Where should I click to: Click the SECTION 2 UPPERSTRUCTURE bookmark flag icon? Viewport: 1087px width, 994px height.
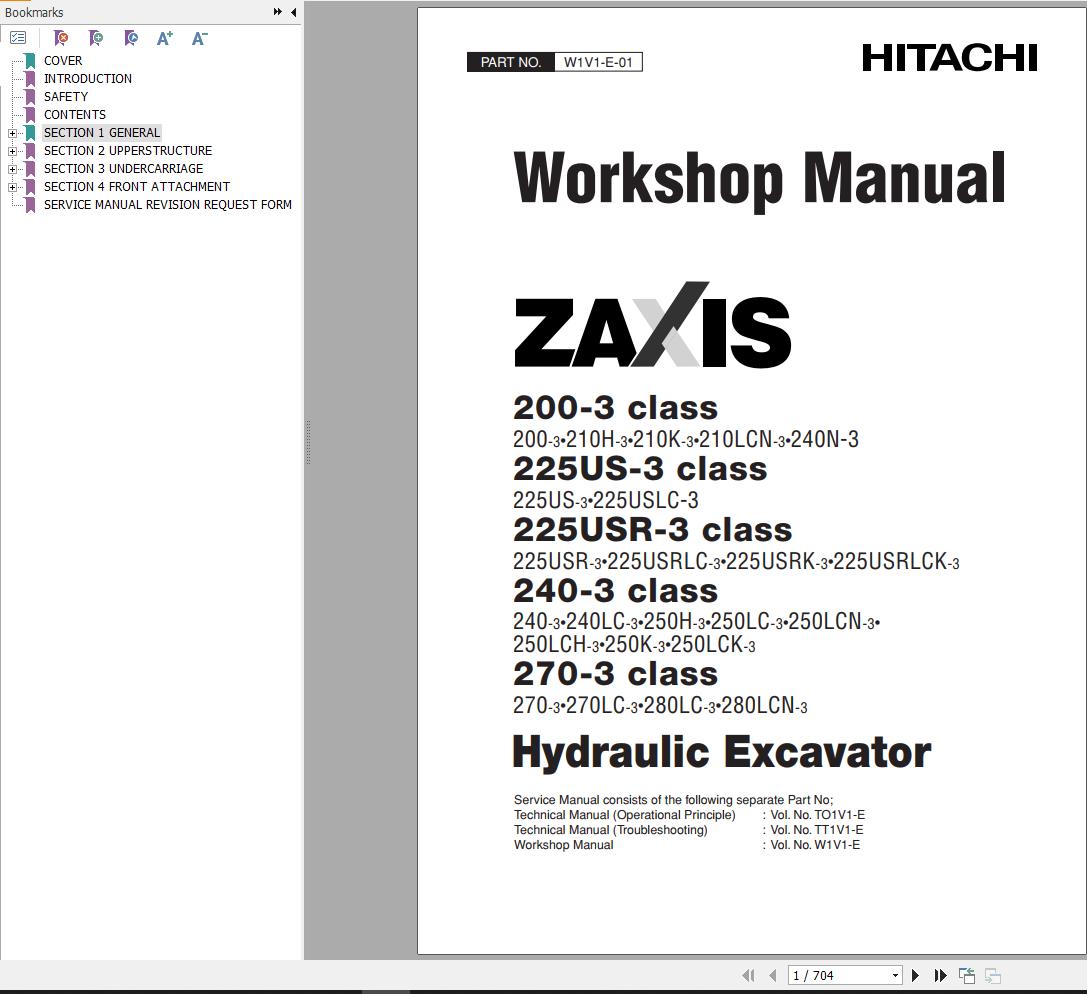[30, 151]
